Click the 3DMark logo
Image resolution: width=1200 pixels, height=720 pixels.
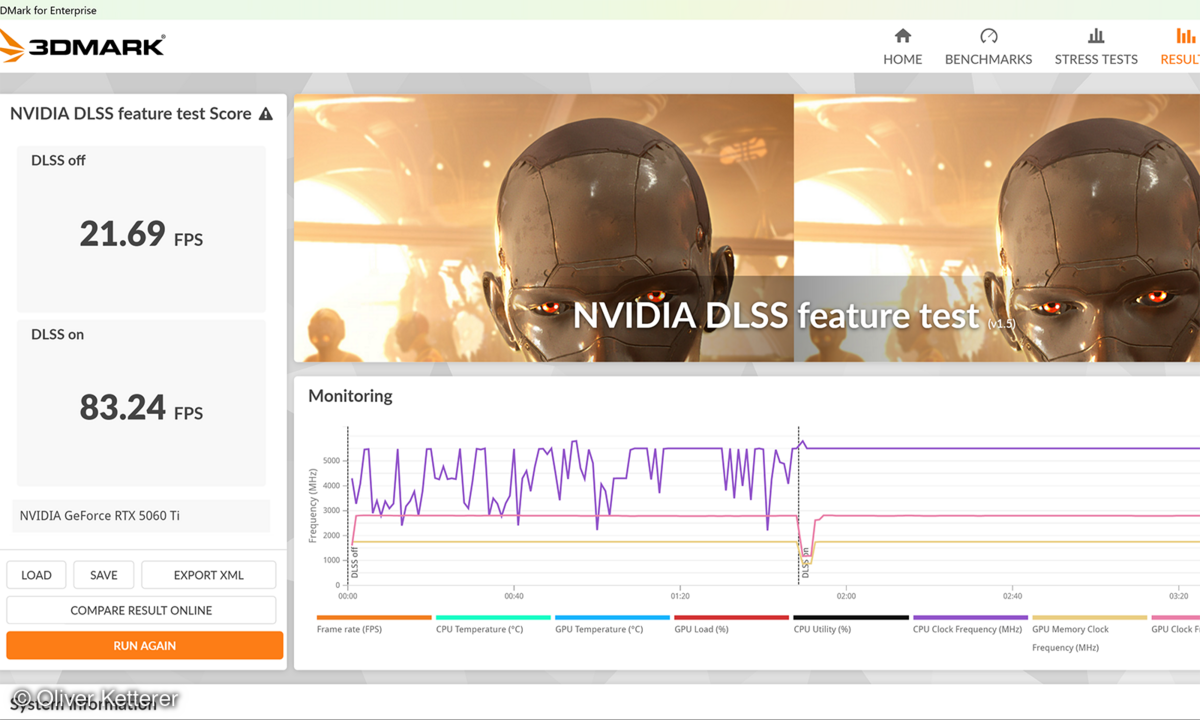point(82,46)
